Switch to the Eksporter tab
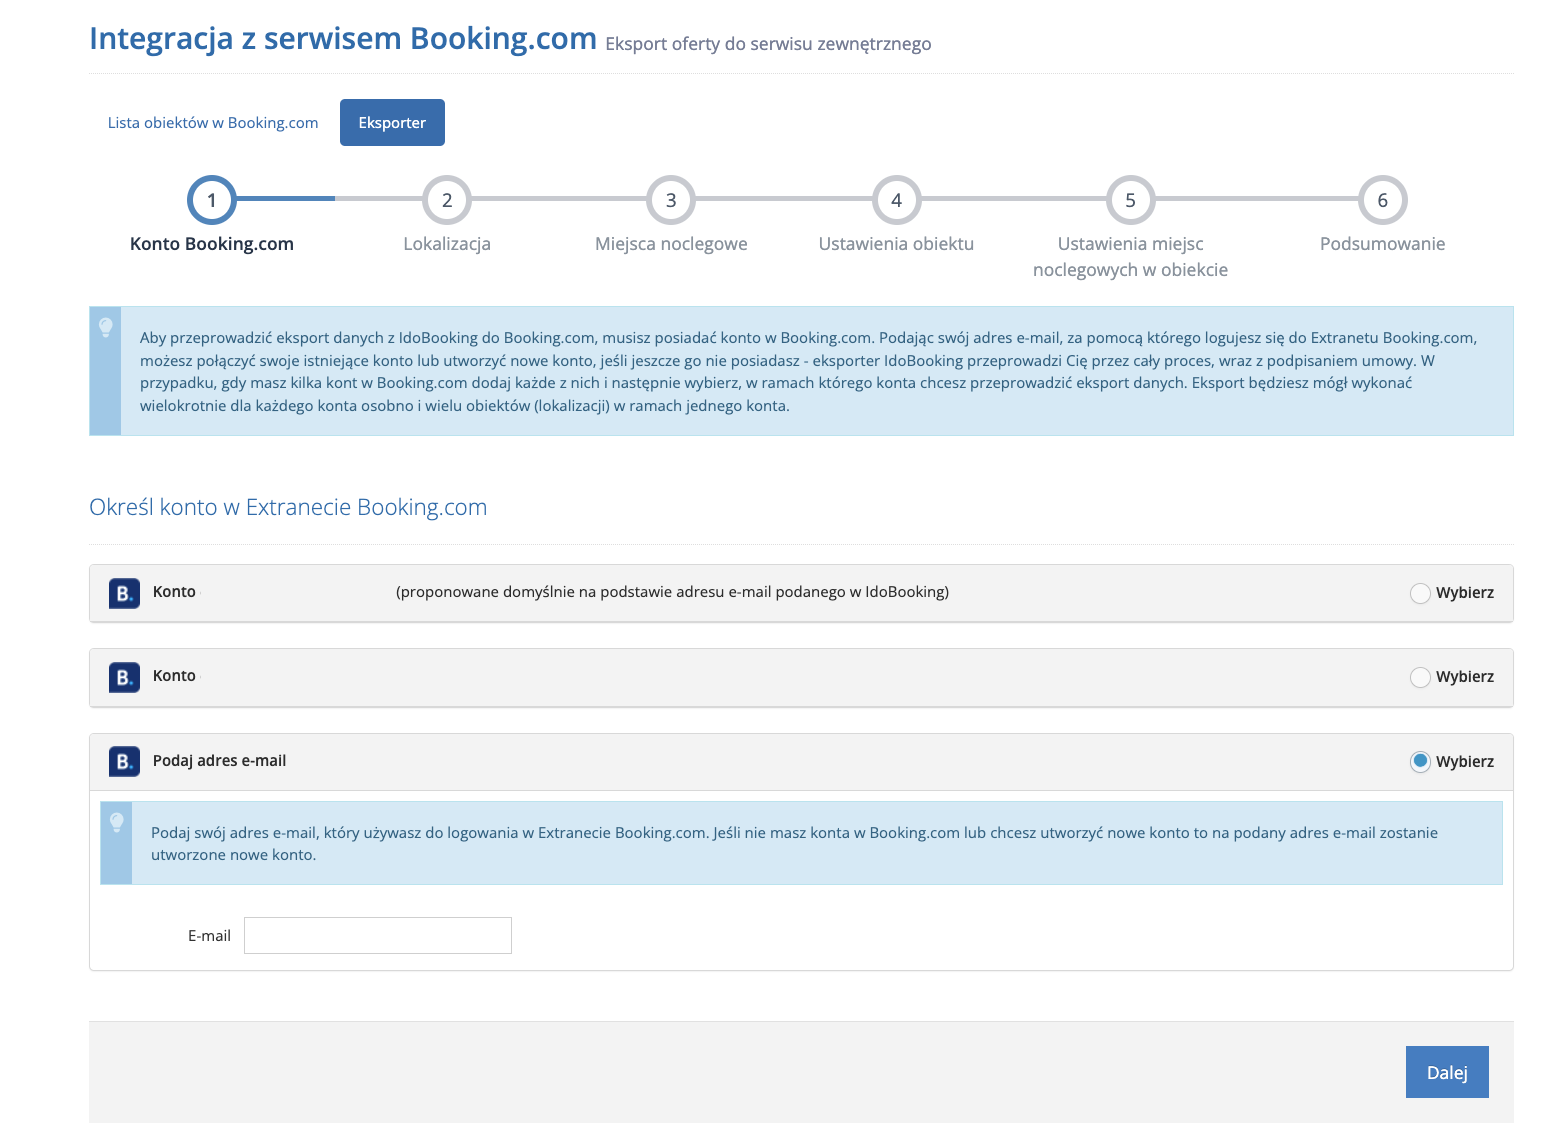Image resolution: width=1555 pixels, height=1123 pixels. click(x=392, y=123)
